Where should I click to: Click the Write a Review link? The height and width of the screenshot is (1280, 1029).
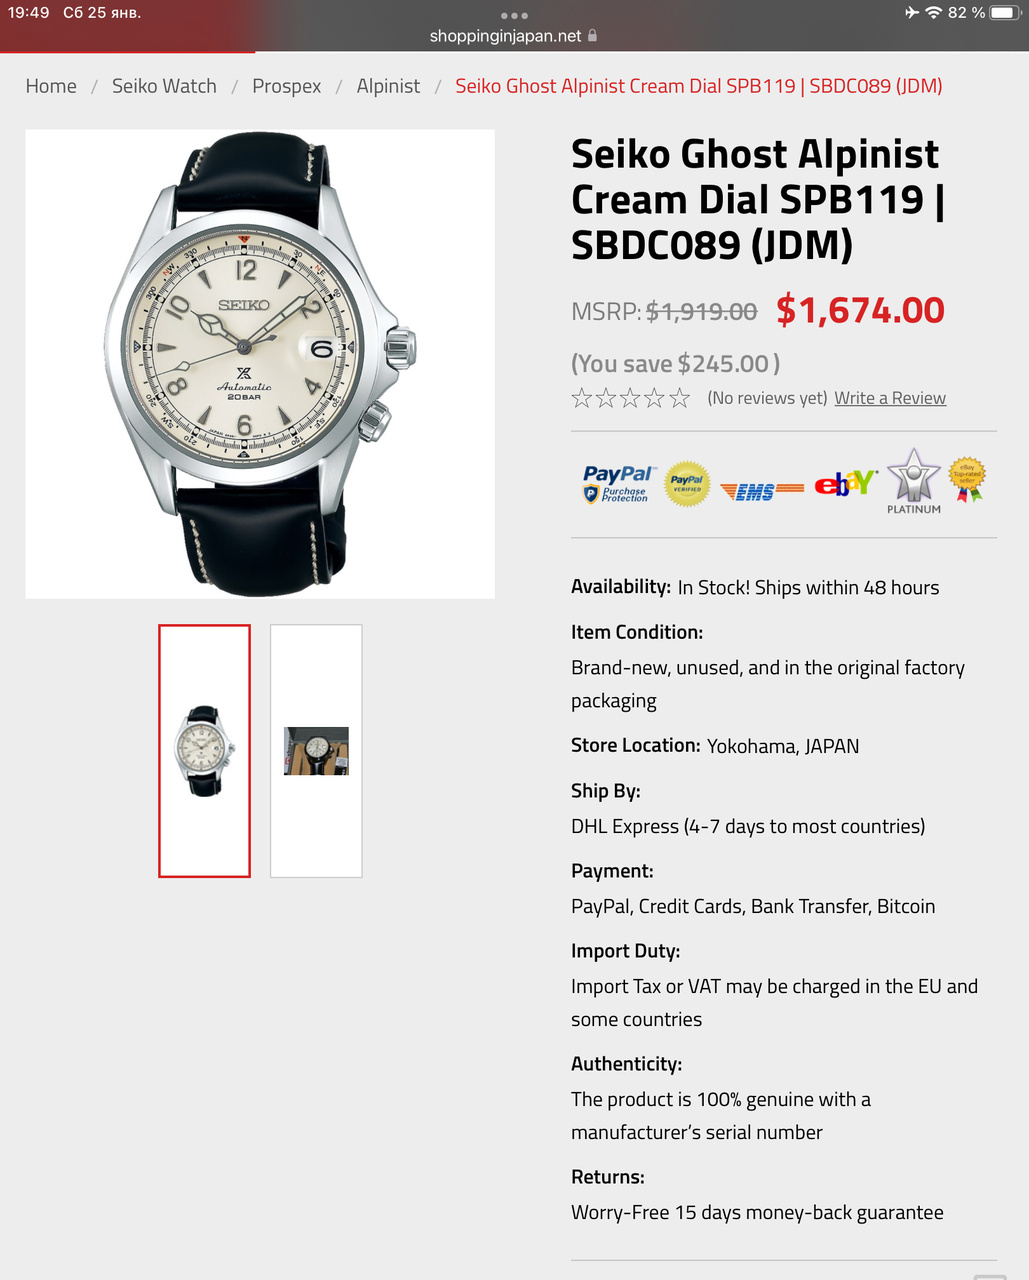point(890,398)
